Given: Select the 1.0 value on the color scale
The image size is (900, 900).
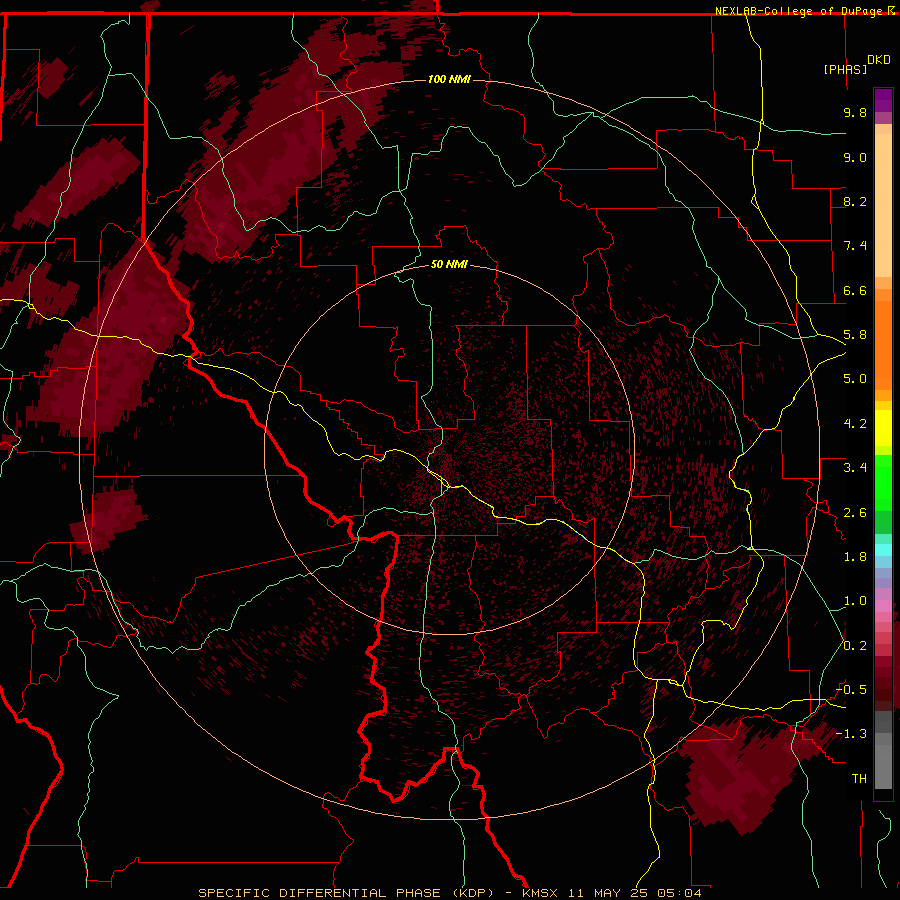Looking at the screenshot, I should pyautogui.click(x=855, y=601).
